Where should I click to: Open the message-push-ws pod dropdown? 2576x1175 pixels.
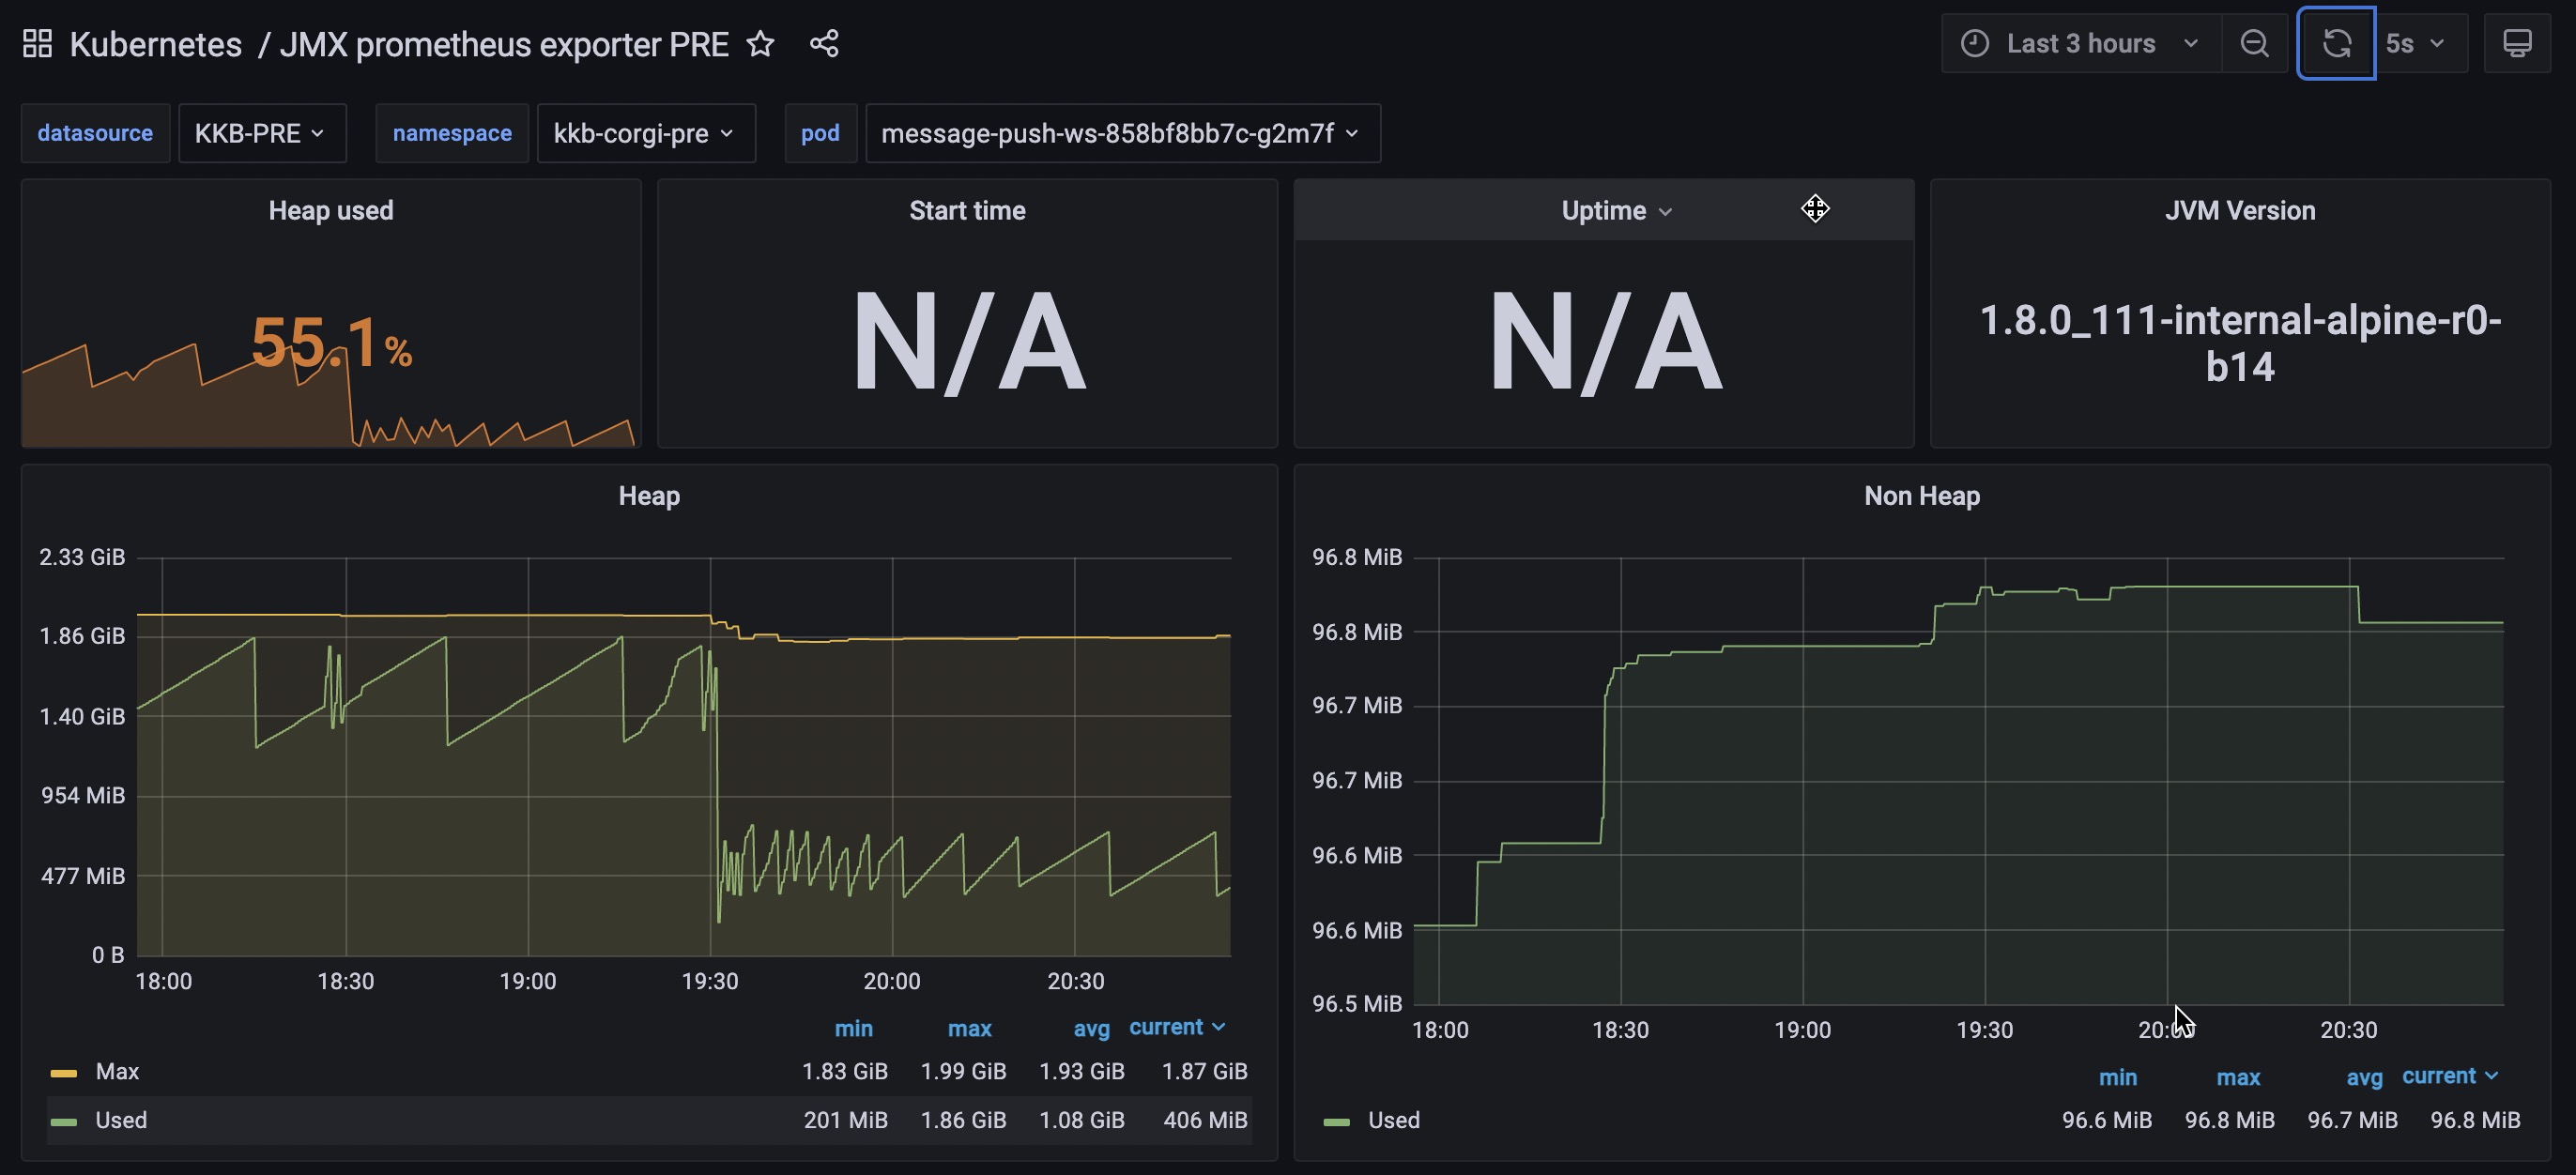(1122, 133)
